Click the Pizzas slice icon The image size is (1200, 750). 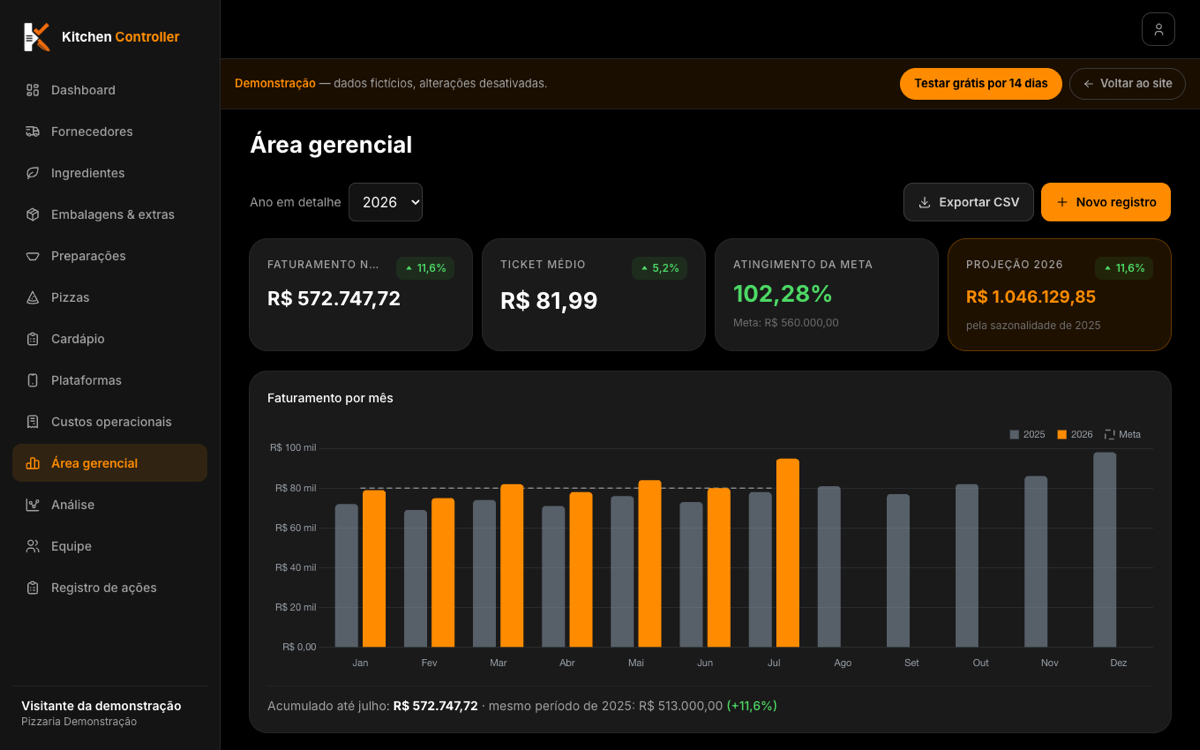pos(33,297)
